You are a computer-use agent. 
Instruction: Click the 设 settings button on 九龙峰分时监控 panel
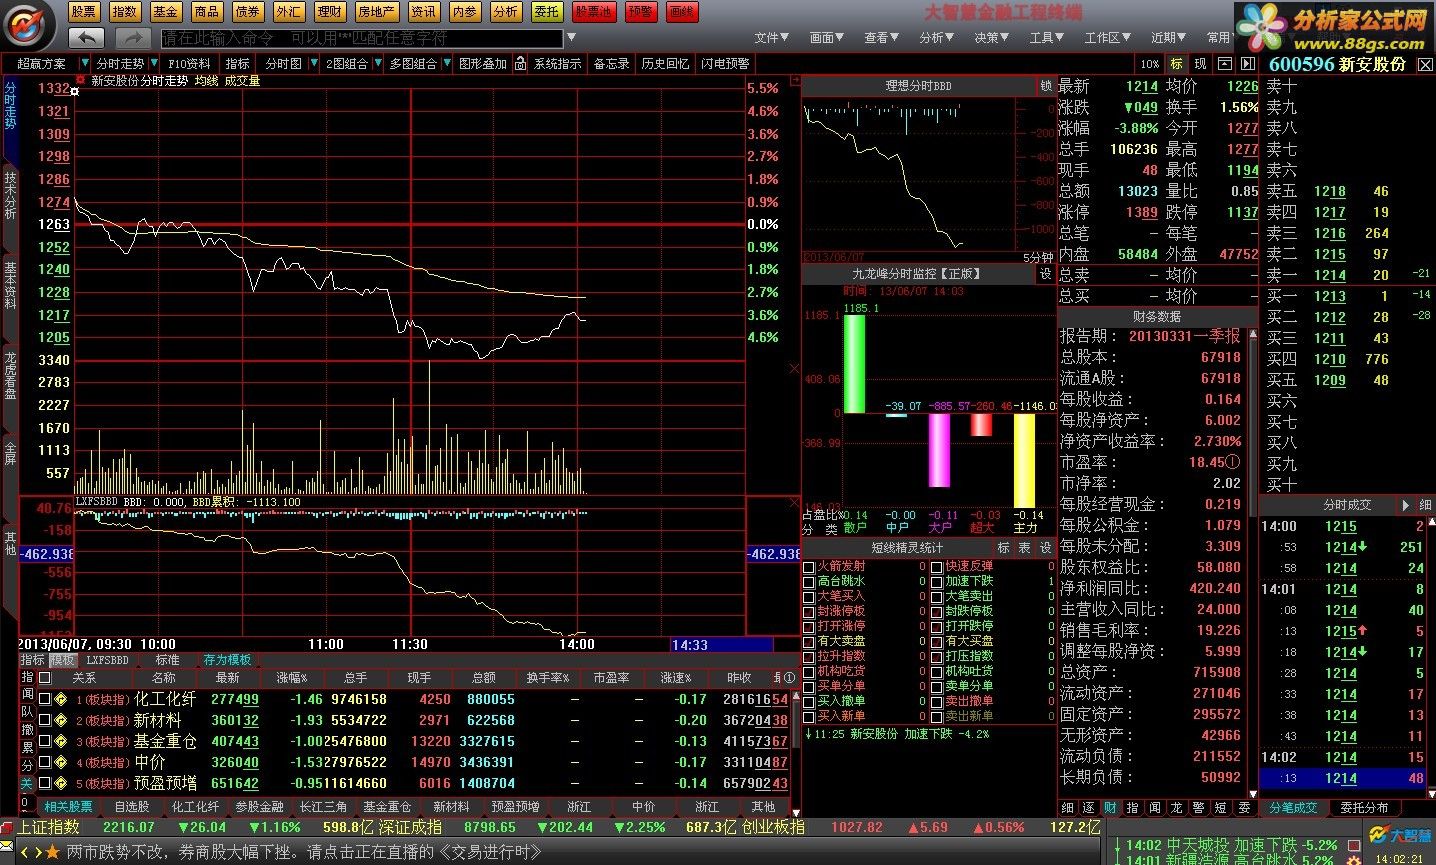pyautogui.click(x=1046, y=273)
